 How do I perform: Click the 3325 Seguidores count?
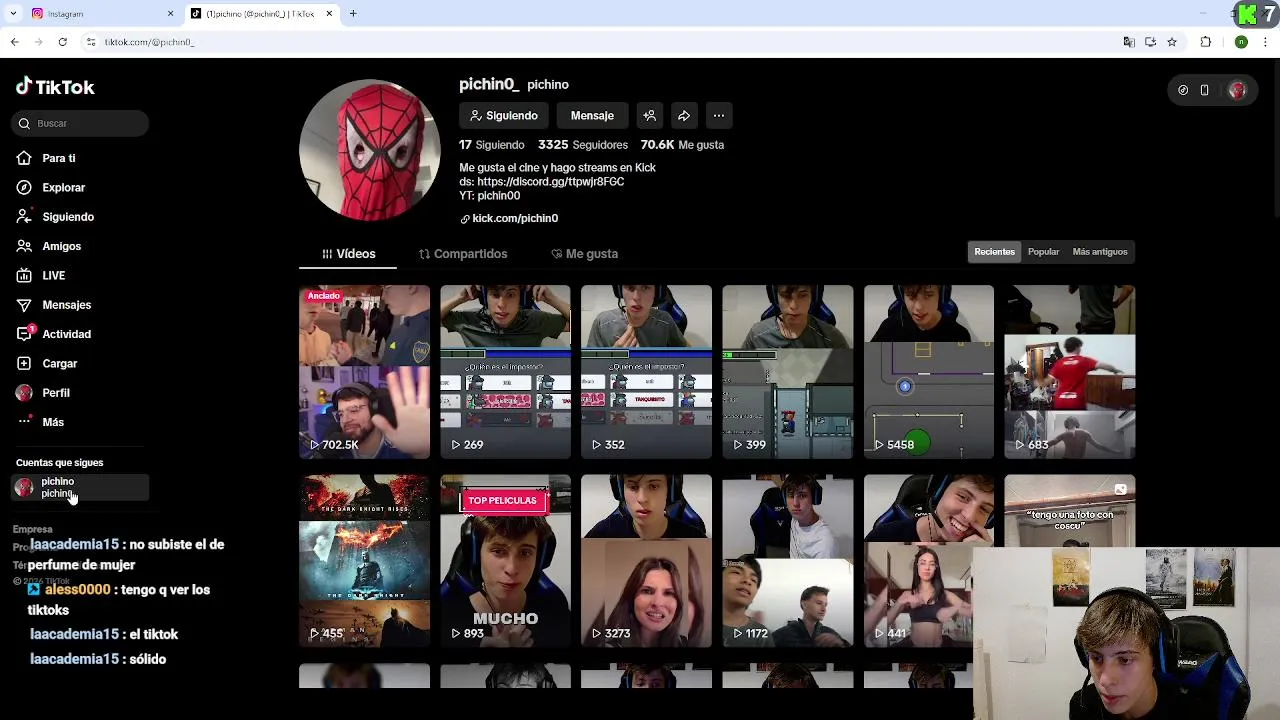click(x=583, y=145)
